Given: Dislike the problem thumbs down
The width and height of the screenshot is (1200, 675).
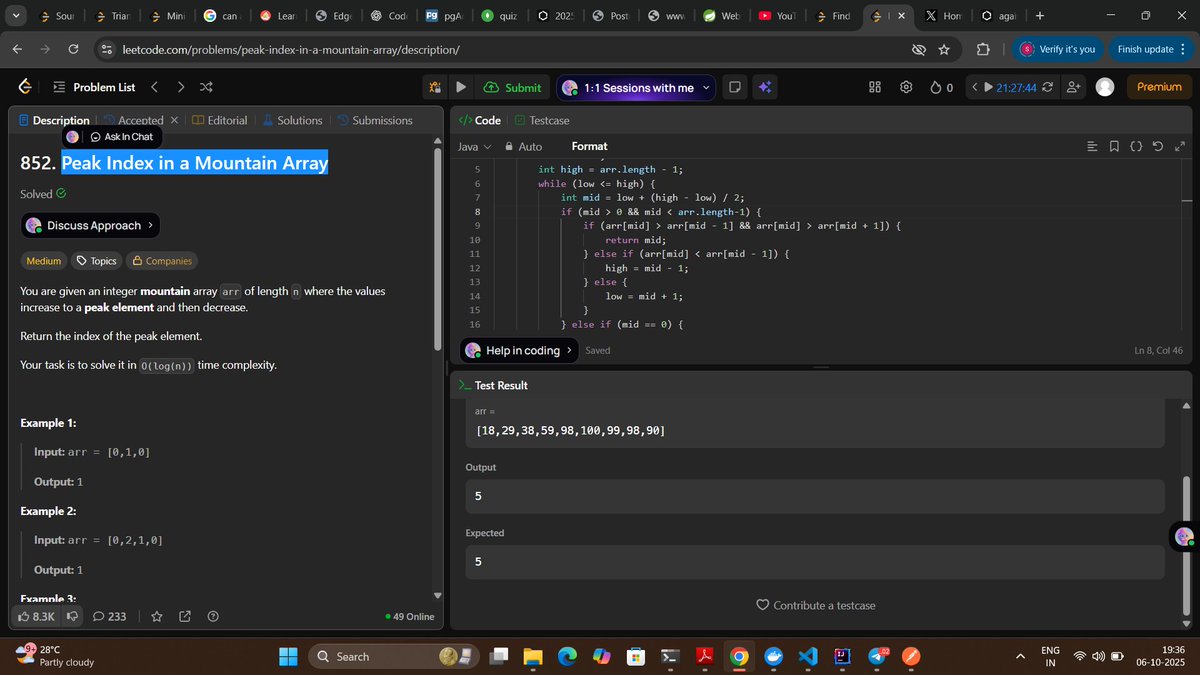Looking at the screenshot, I should [x=72, y=617].
